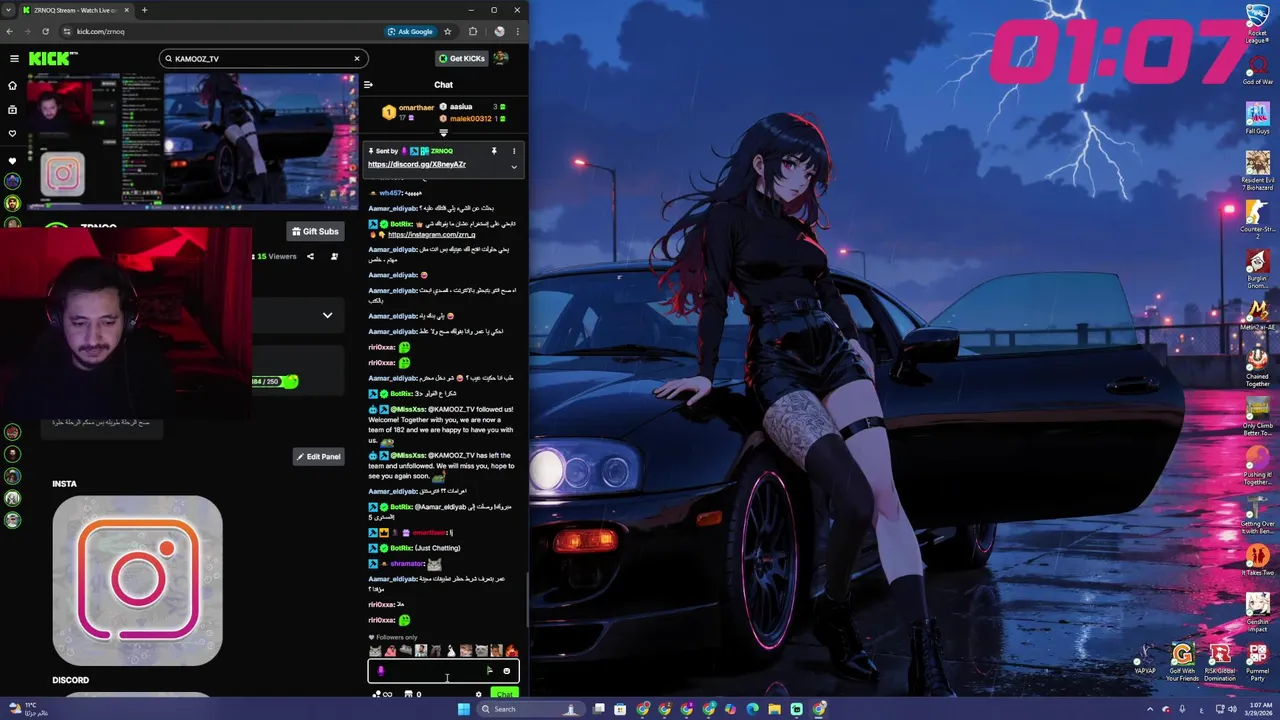1280x720 pixels.
Task: Open the user-follow icon beside viewers
Action: click(334, 256)
